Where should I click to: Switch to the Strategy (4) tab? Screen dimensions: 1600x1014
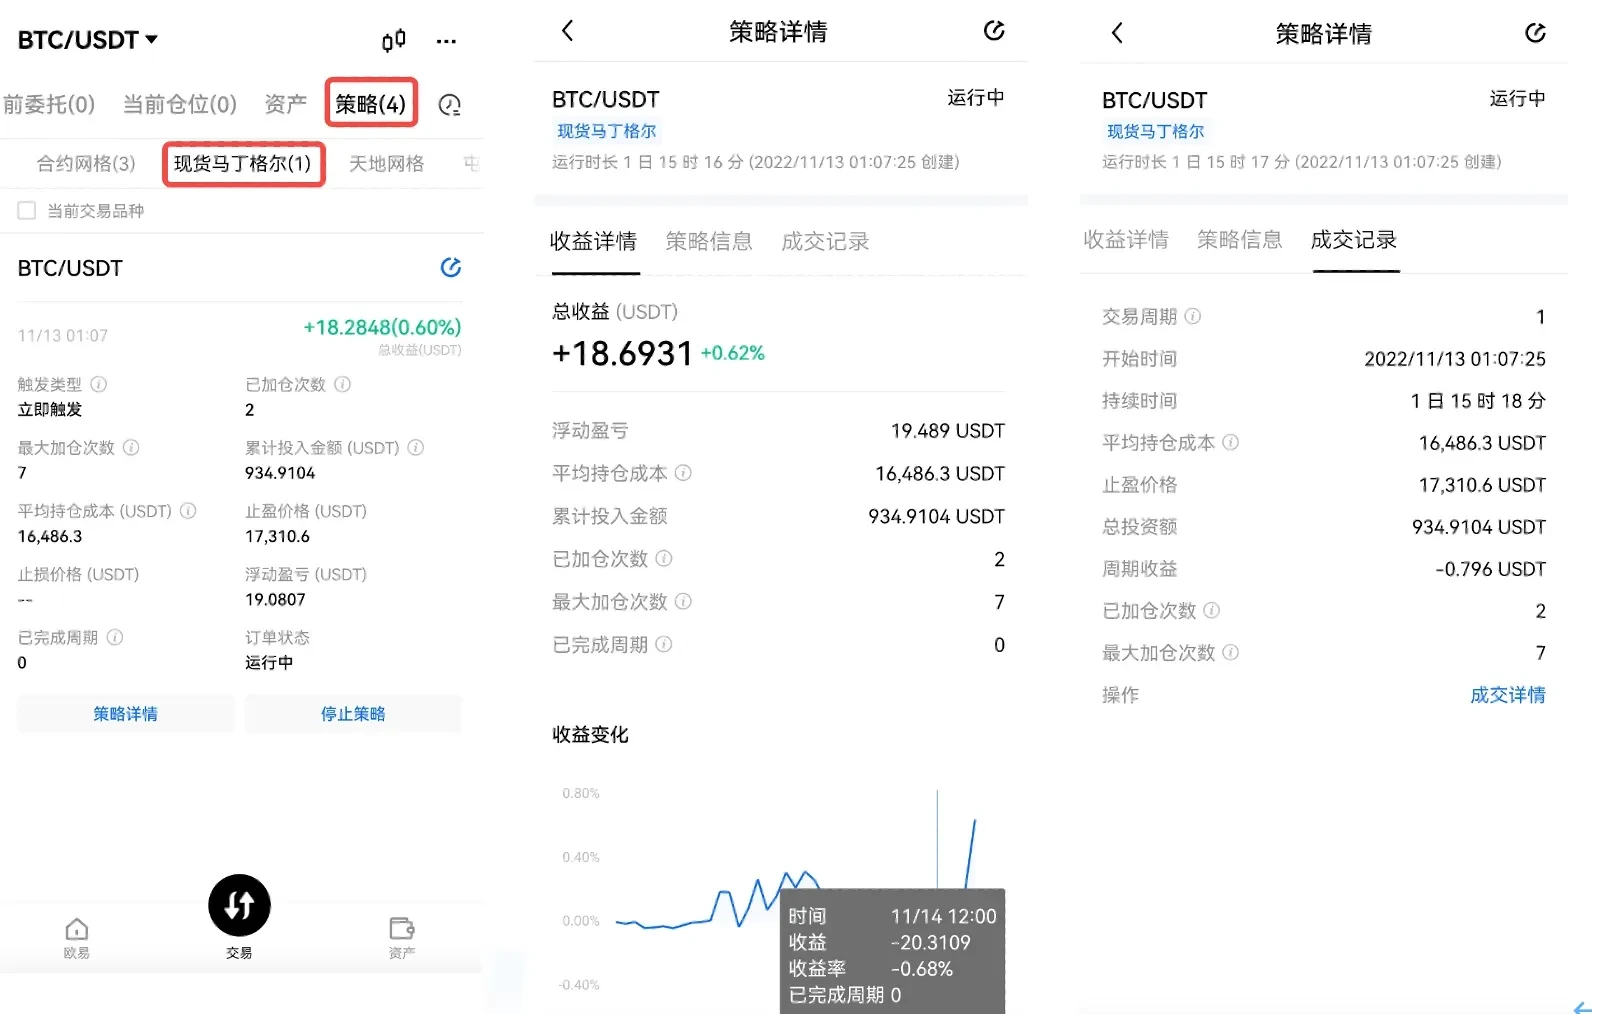coord(371,104)
